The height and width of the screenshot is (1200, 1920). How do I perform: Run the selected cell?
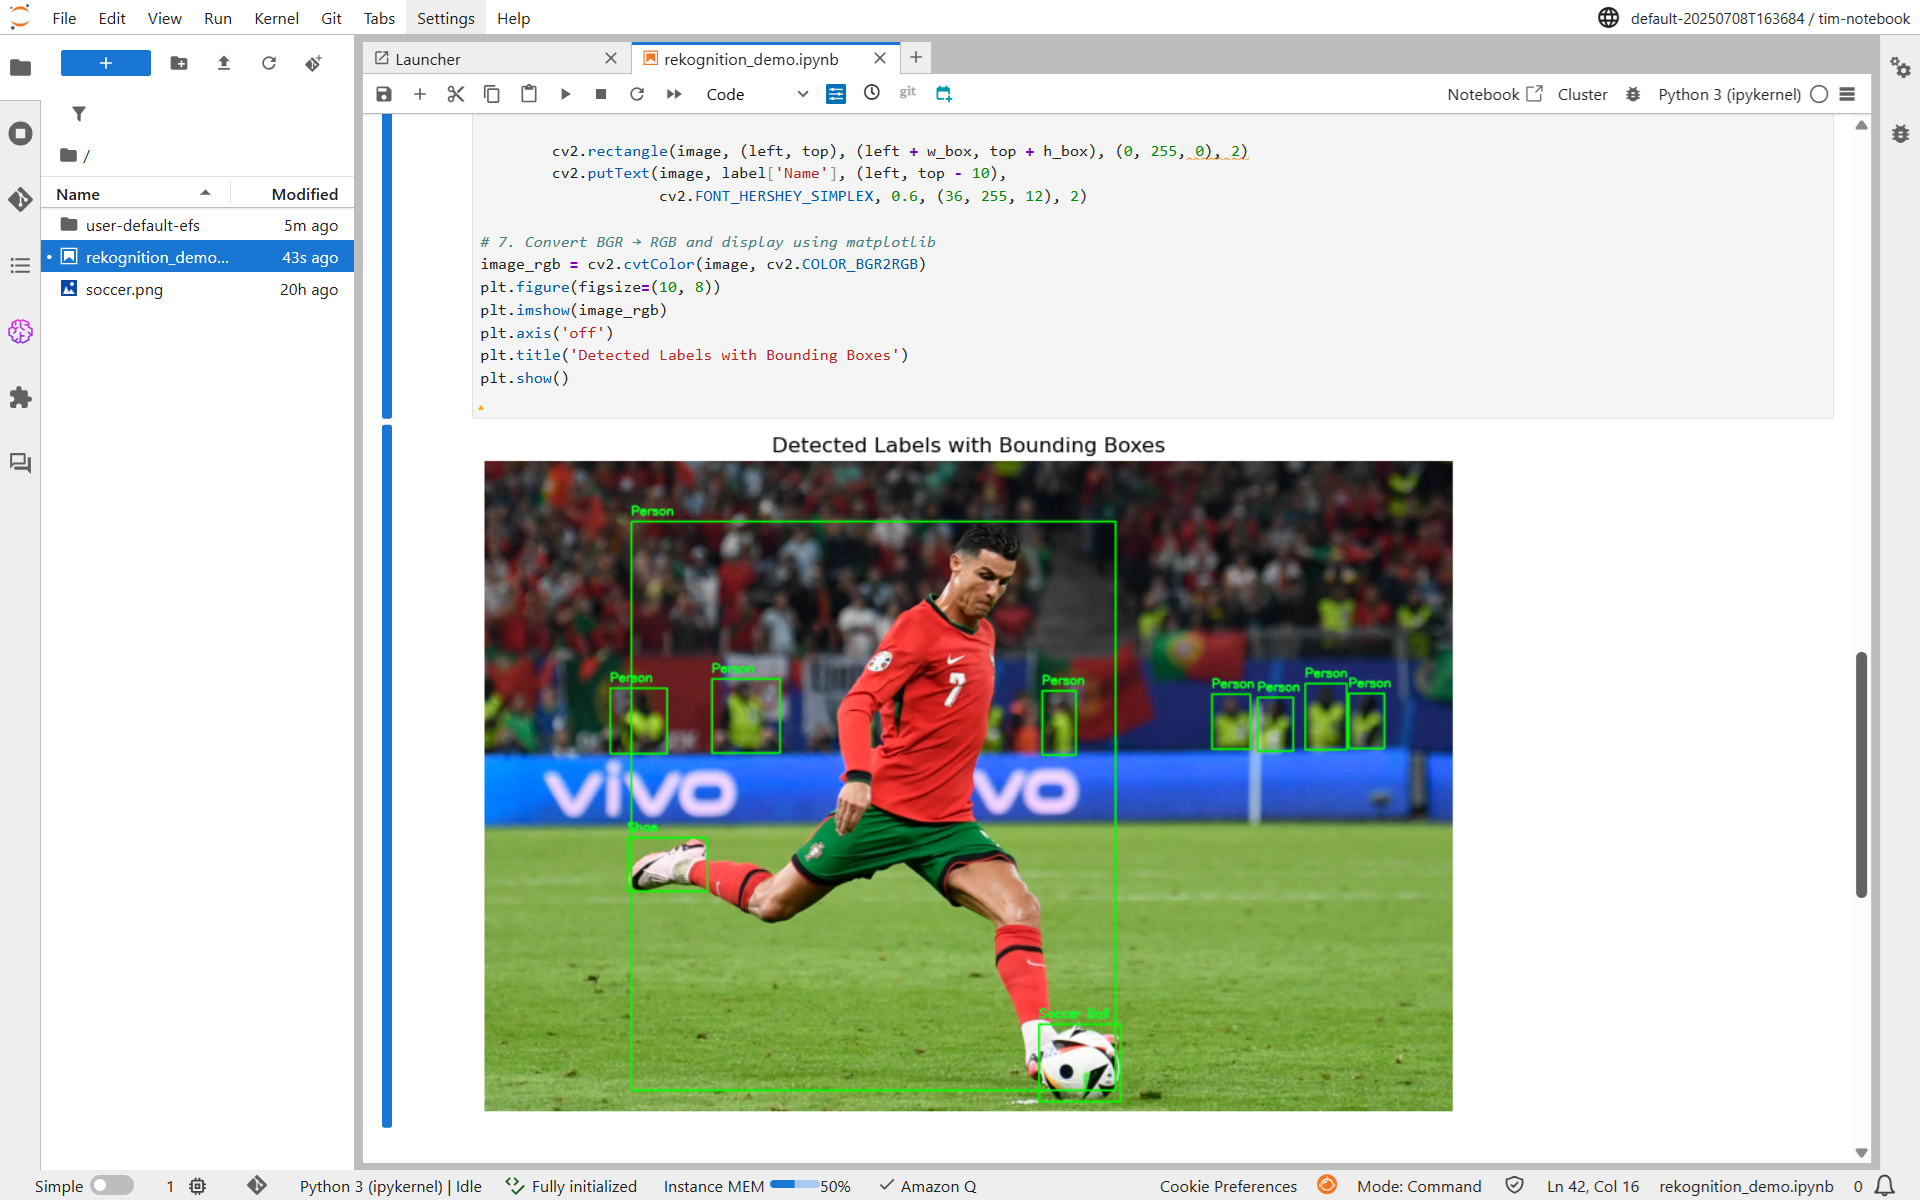565,94
